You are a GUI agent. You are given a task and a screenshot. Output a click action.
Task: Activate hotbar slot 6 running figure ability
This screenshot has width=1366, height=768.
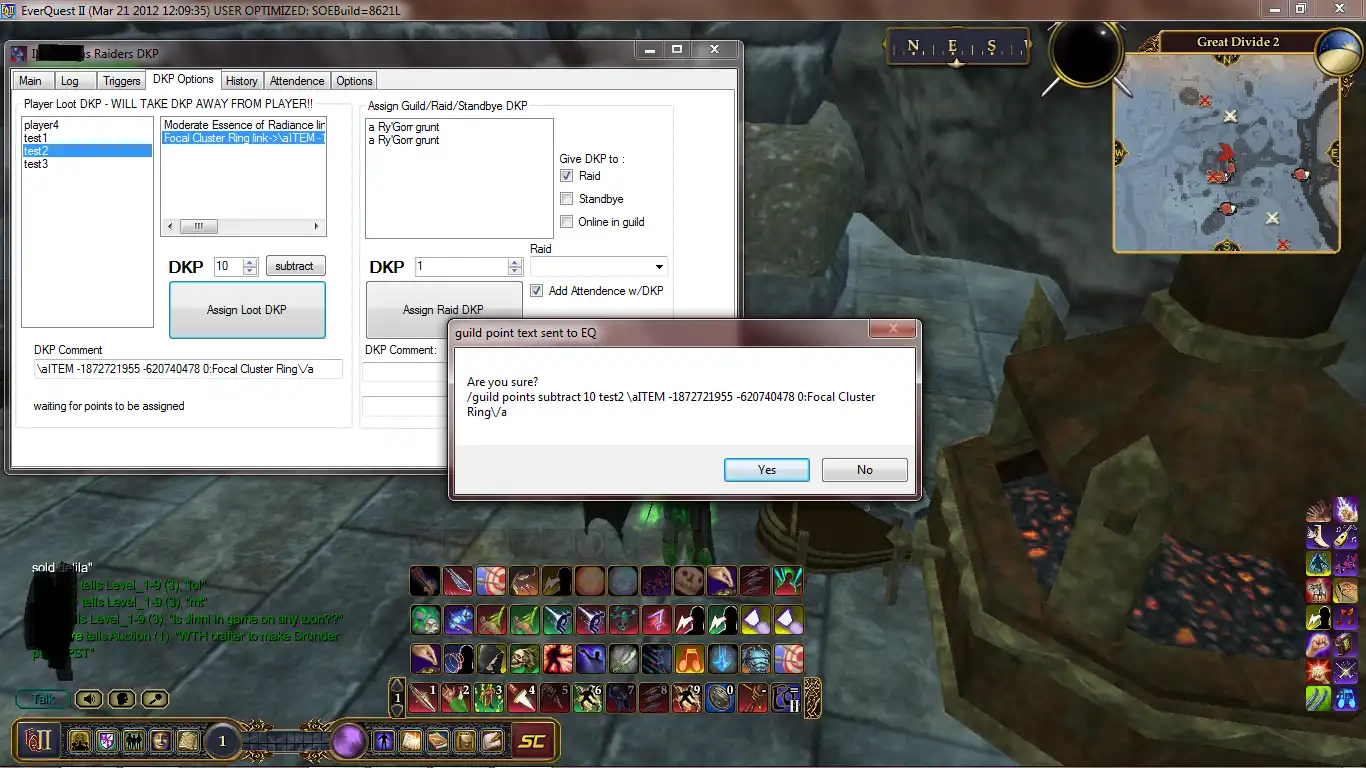click(x=589, y=697)
